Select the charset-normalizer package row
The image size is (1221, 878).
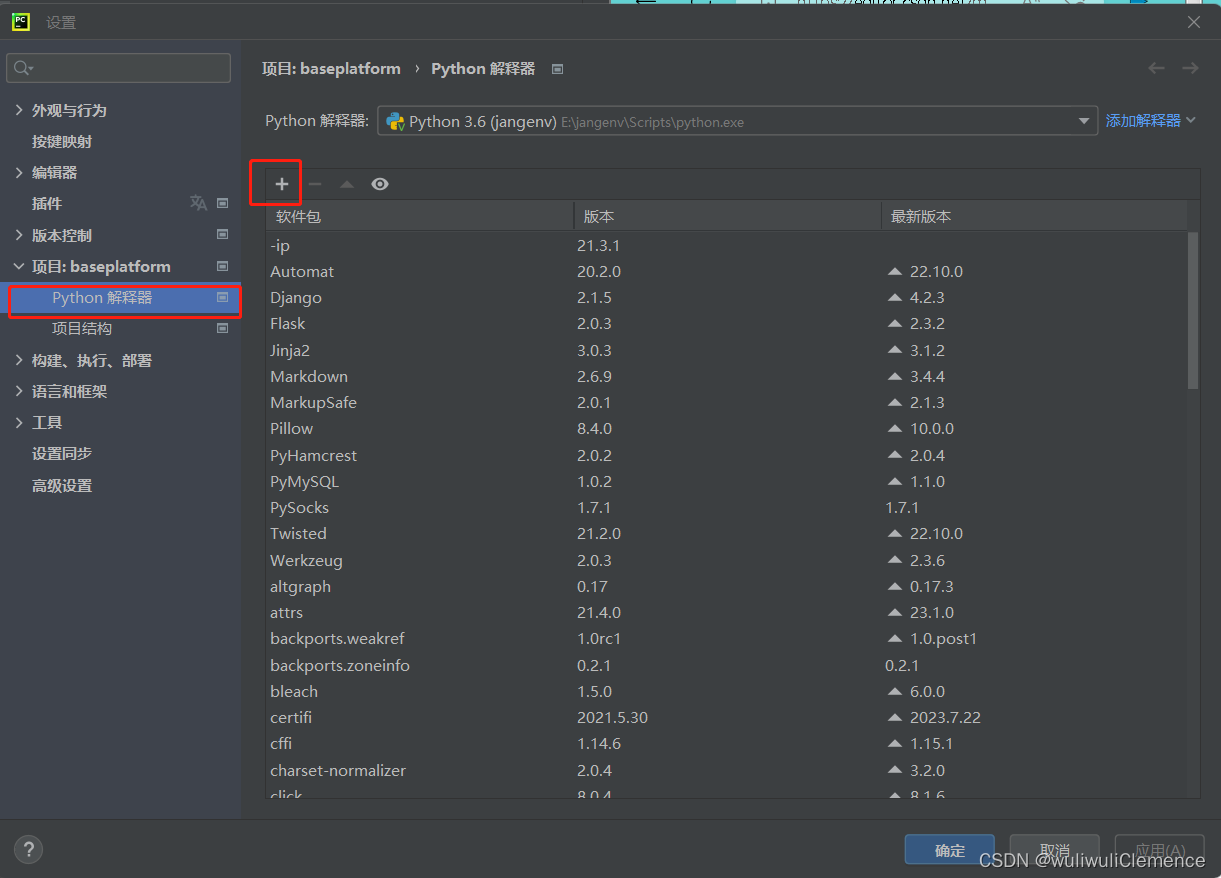pos(726,770)
